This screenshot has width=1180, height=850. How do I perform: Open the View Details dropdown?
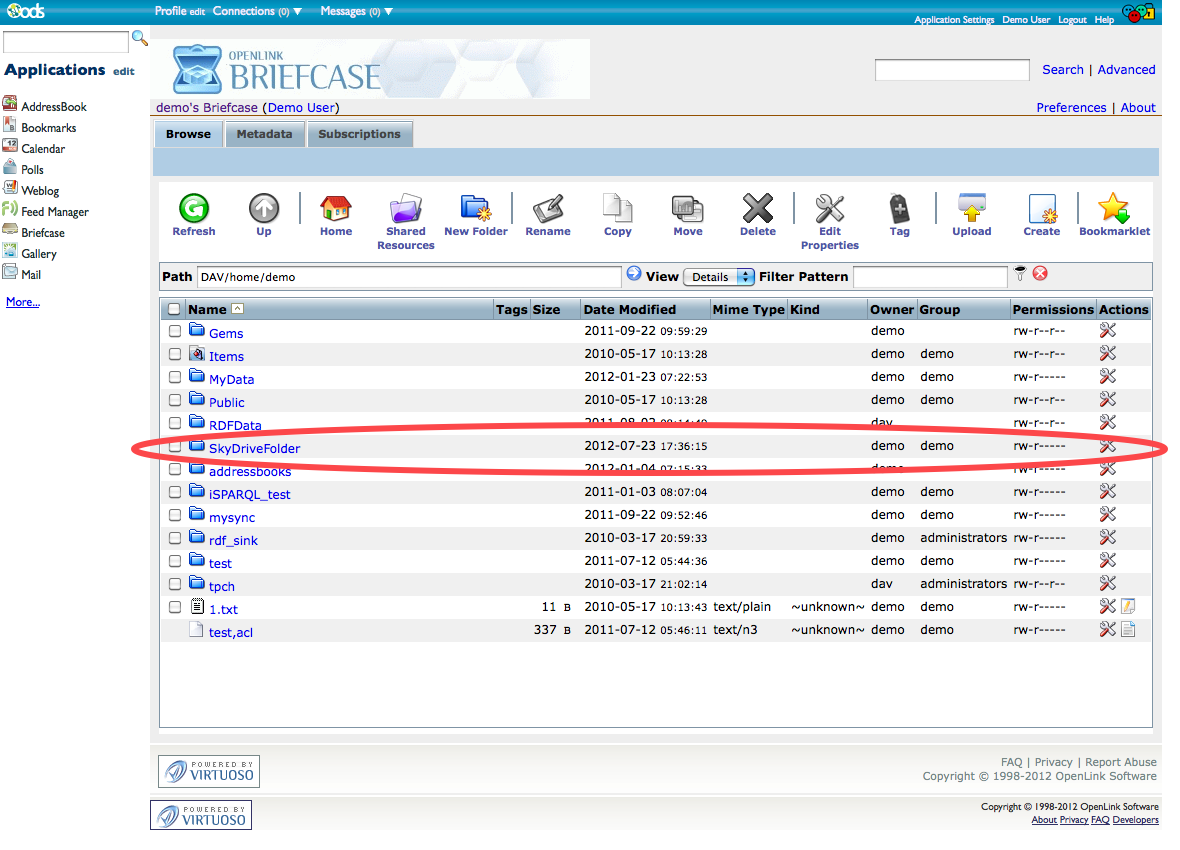click(718, 277)
